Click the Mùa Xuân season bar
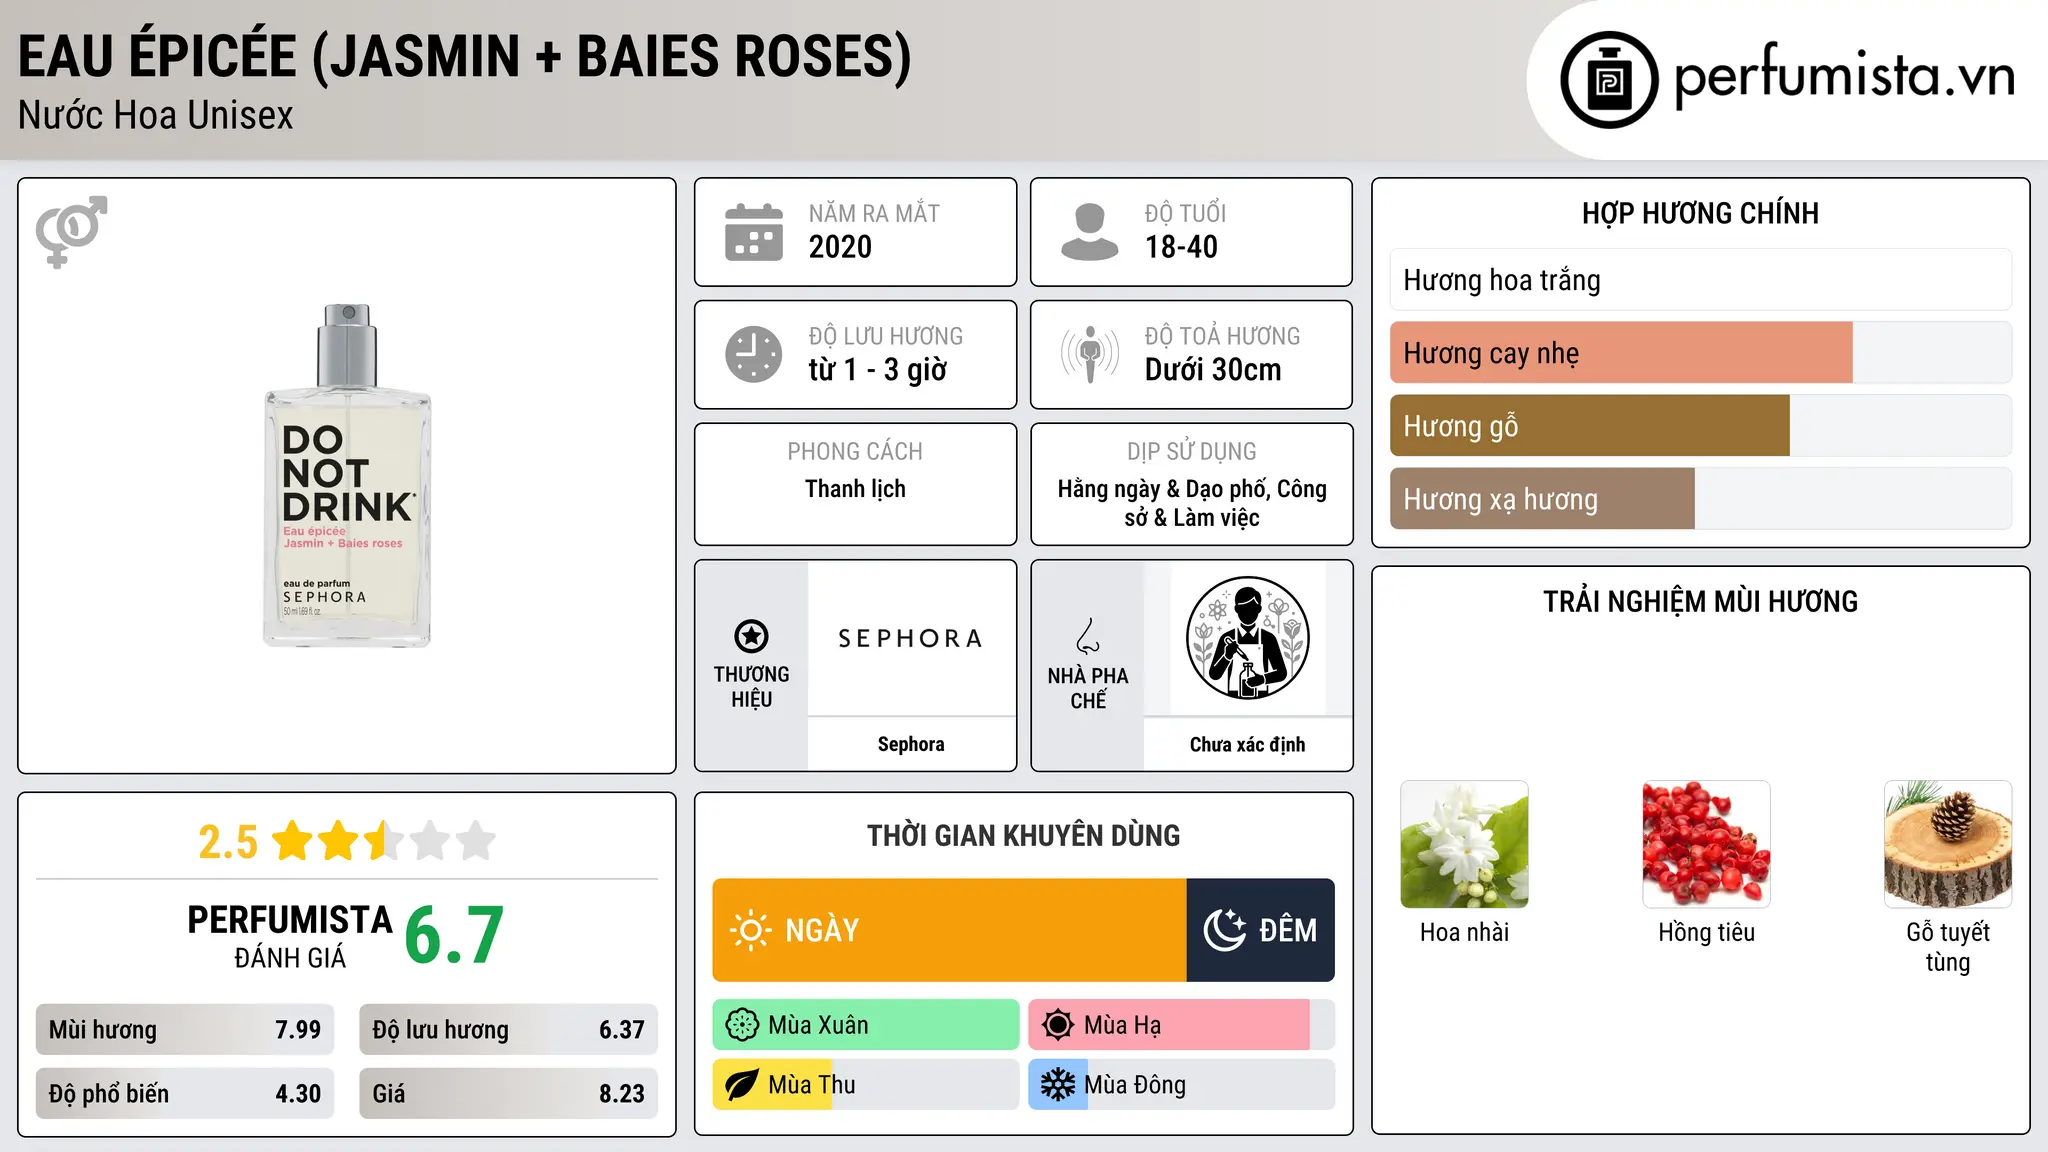The height and width of the screenshot is (1152, 2048). pyautogui.click(x=866, y=1025)
